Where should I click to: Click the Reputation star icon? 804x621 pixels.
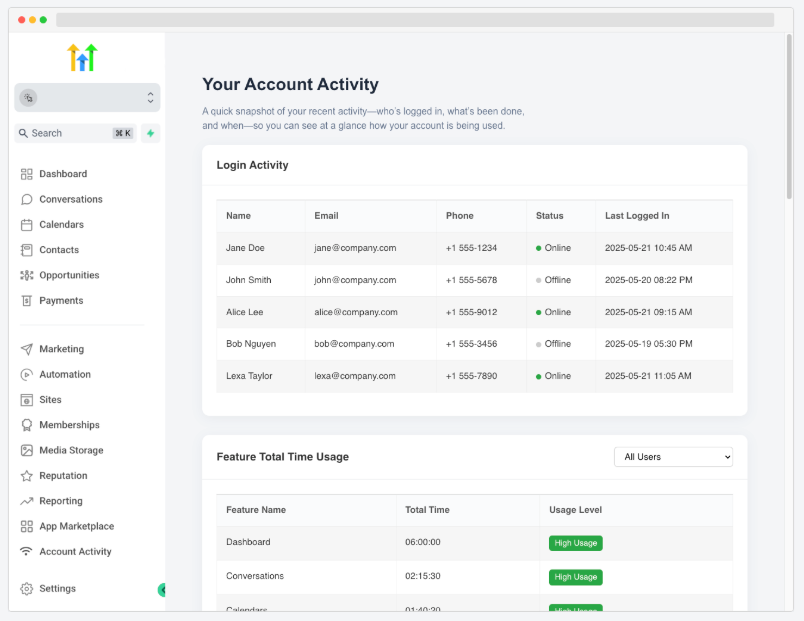27,476
